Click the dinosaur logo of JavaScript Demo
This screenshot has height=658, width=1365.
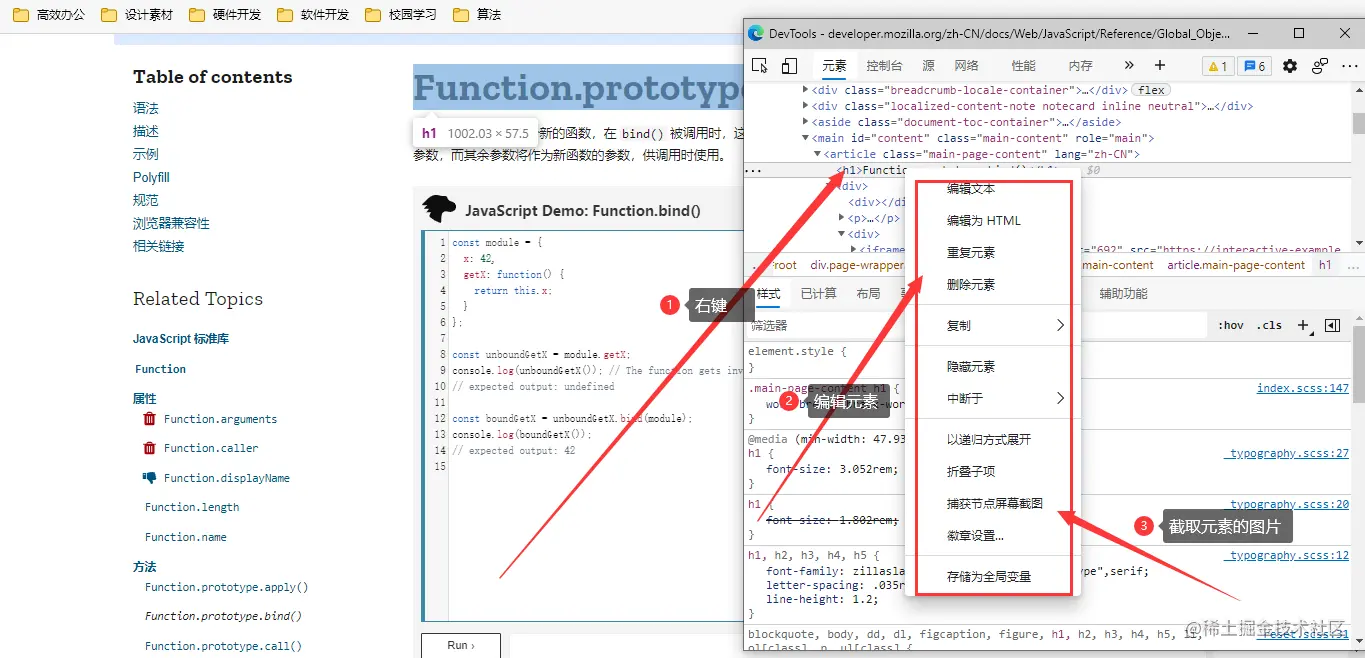439,209
